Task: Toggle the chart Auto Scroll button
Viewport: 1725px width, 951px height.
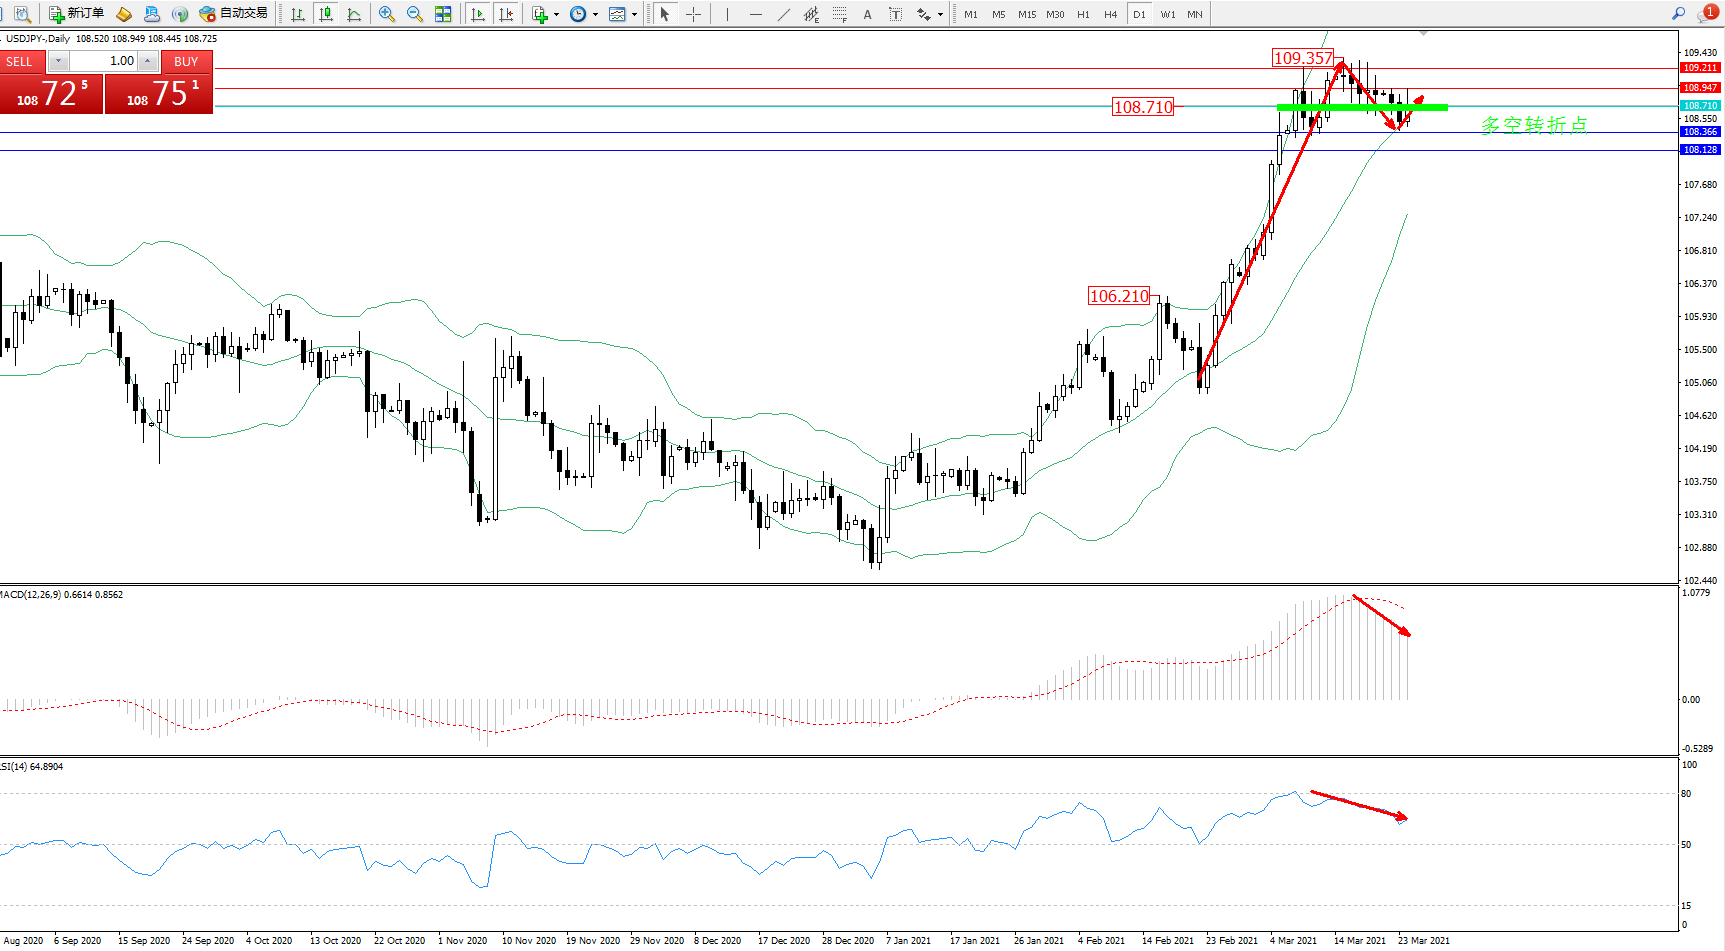Action: pyautogui.click(x=478, y=14)
